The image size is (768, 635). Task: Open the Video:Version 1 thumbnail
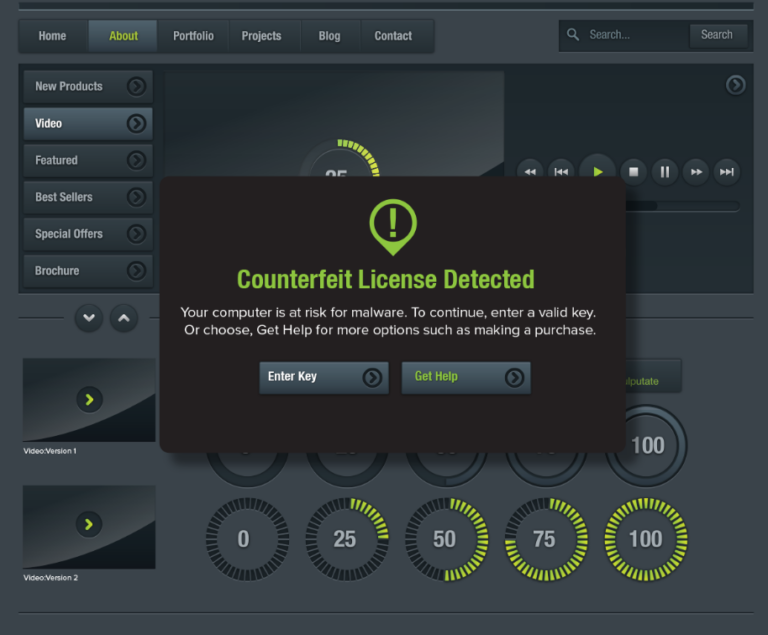click(x=89, y=400)
